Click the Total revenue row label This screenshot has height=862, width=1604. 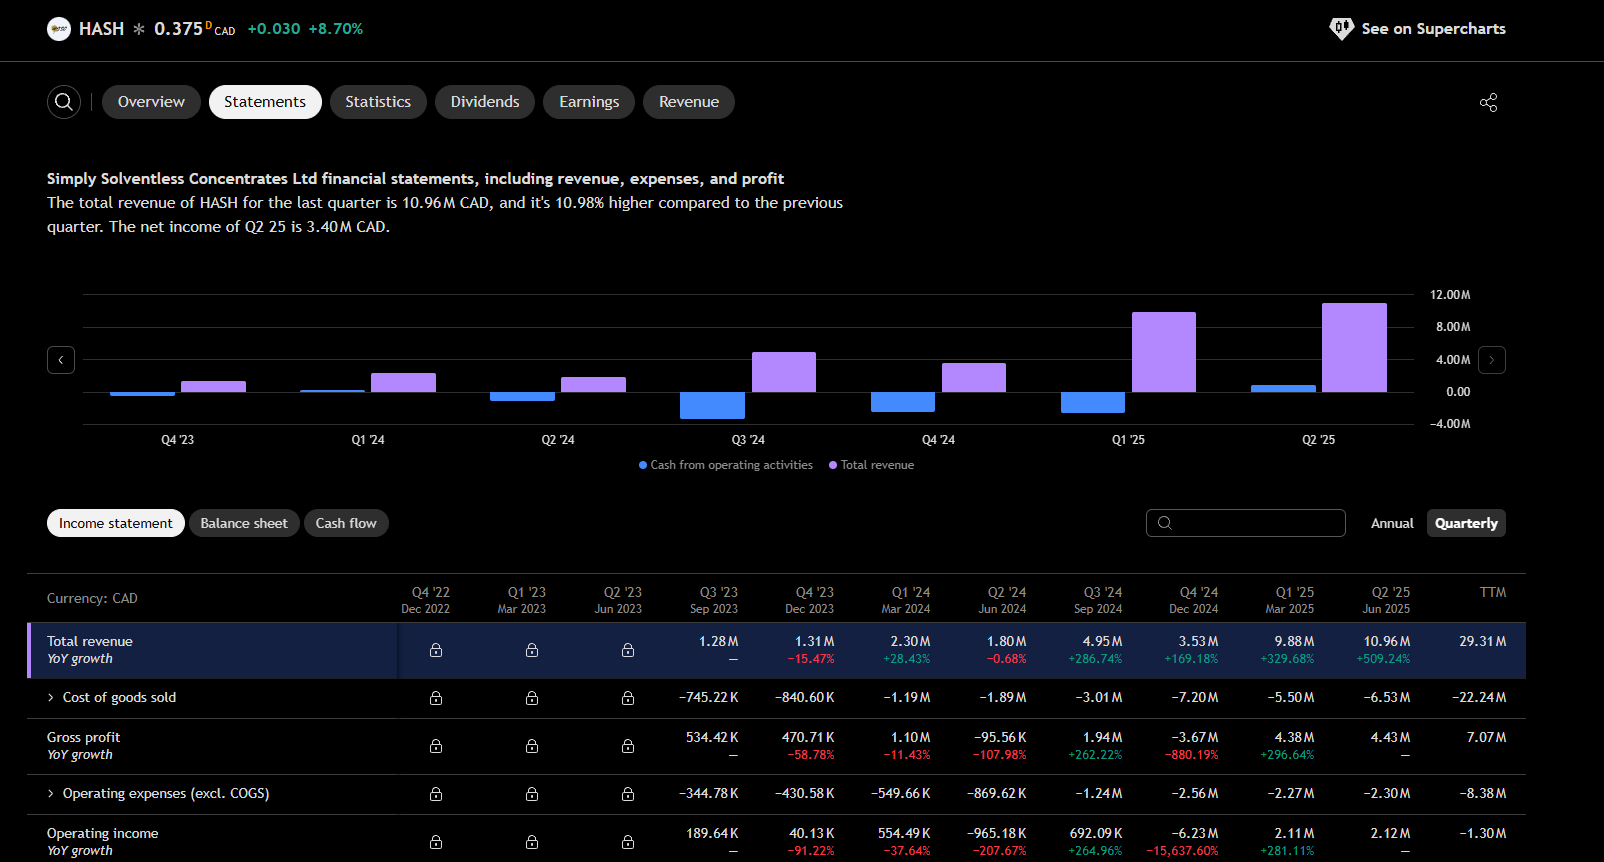click(x=90, y=641)
